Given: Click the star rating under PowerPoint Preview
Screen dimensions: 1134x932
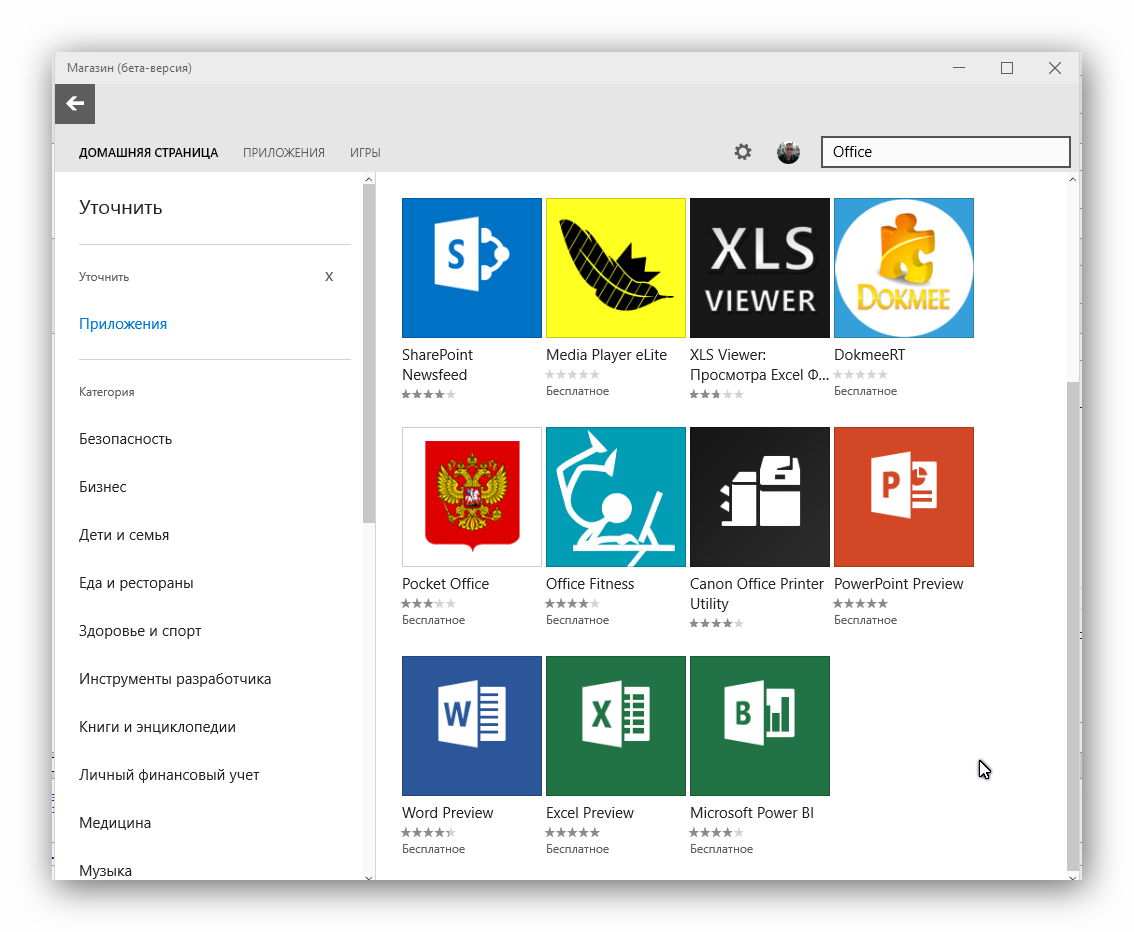Looking at the screenshot, I should 861,604.
